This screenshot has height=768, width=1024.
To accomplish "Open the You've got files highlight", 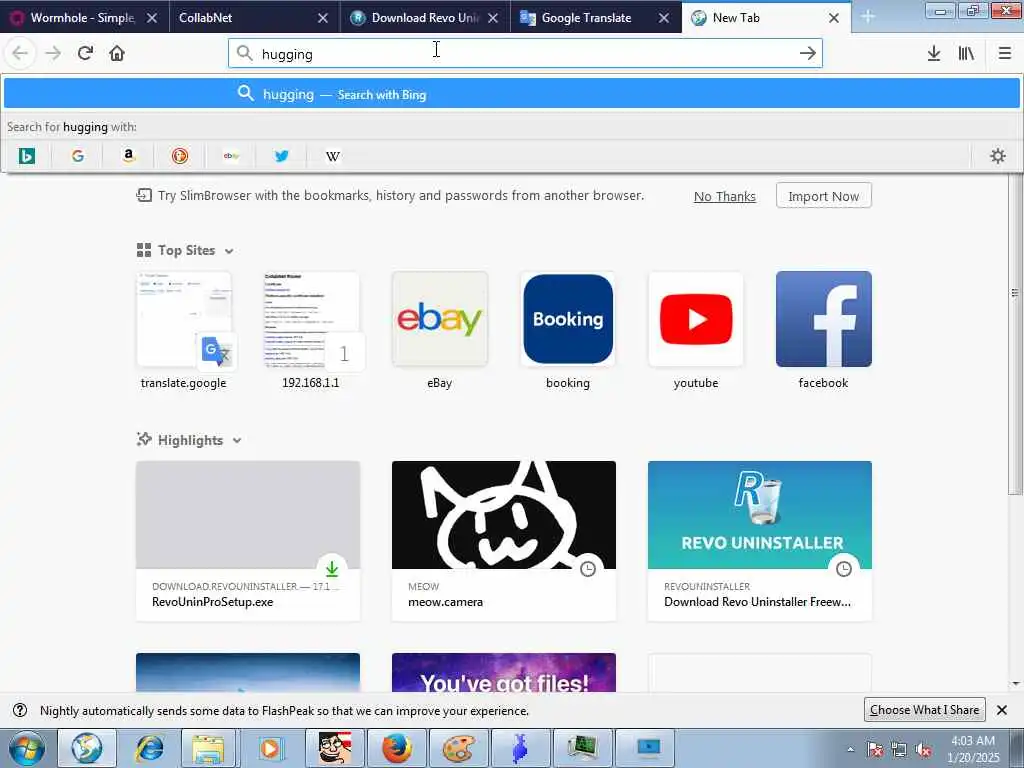I will 504,673.
